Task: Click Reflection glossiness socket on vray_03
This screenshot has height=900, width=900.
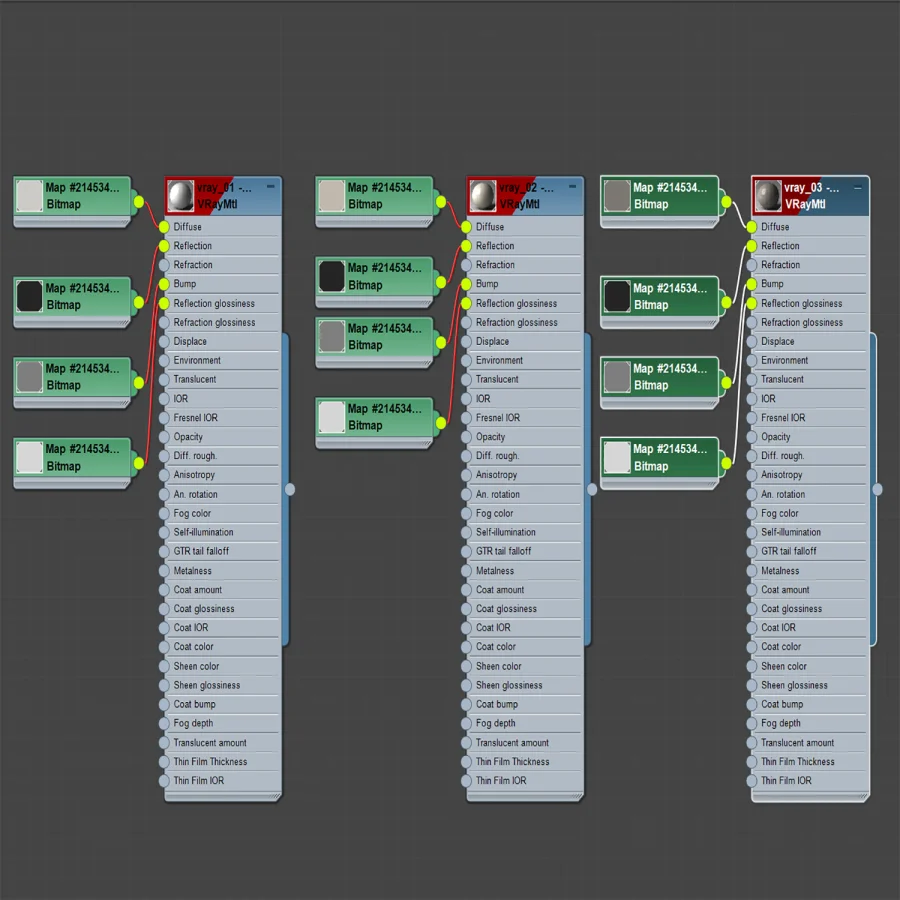Action: 751,303
